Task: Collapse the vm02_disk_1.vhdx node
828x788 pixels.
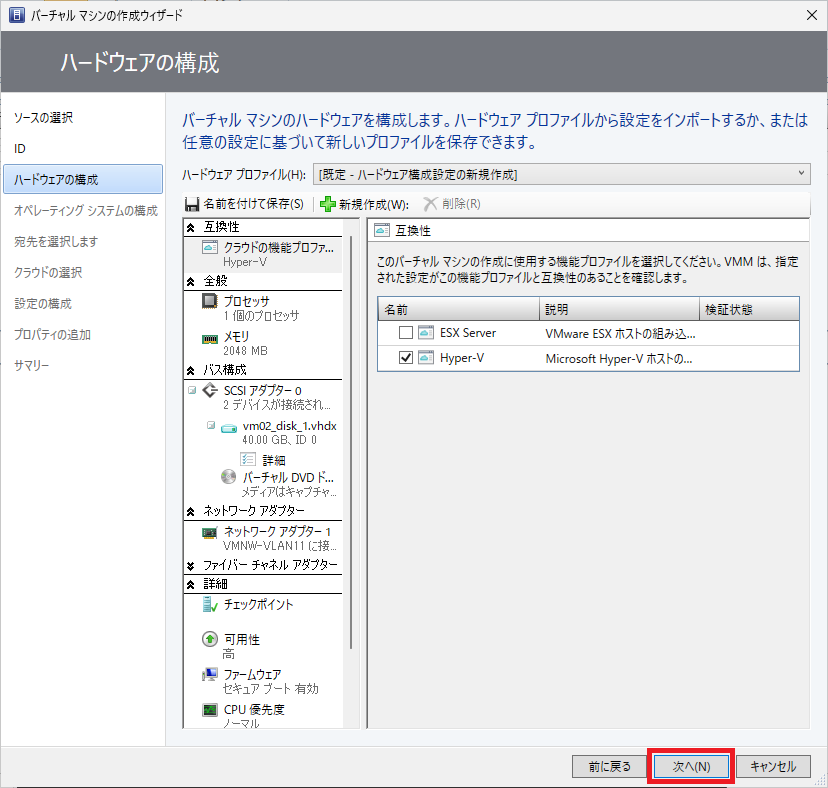Action: pos(211,425)
